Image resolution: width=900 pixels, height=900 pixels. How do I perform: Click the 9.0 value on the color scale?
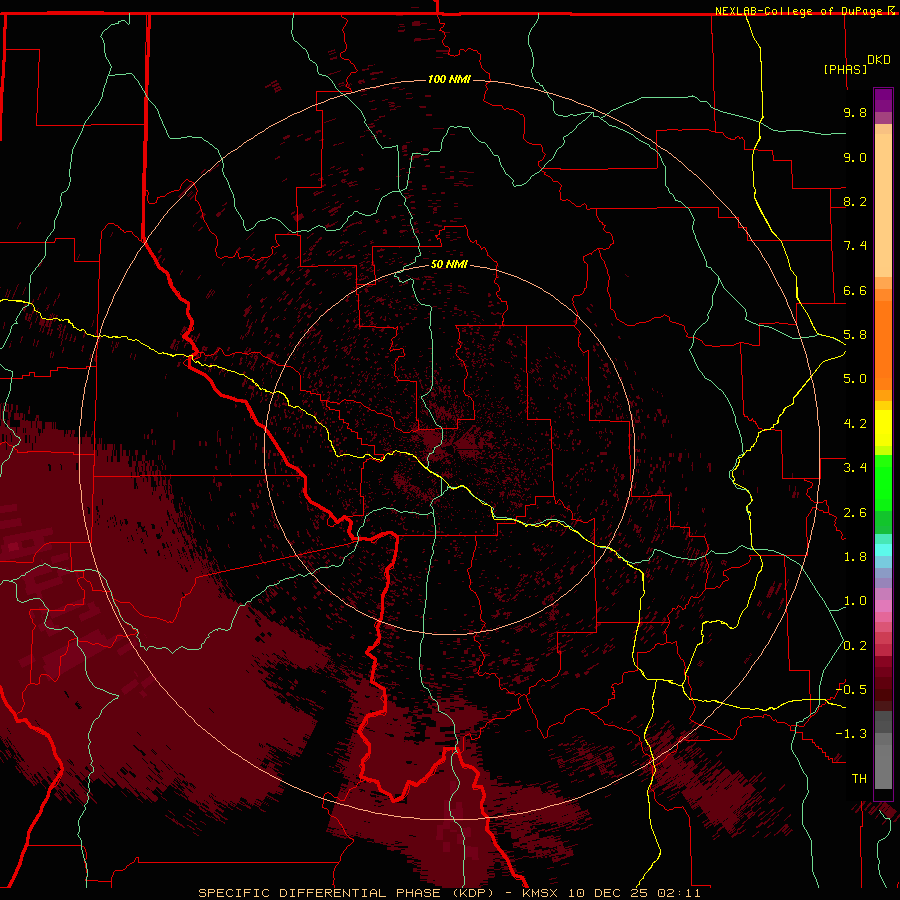click(855, 157)
